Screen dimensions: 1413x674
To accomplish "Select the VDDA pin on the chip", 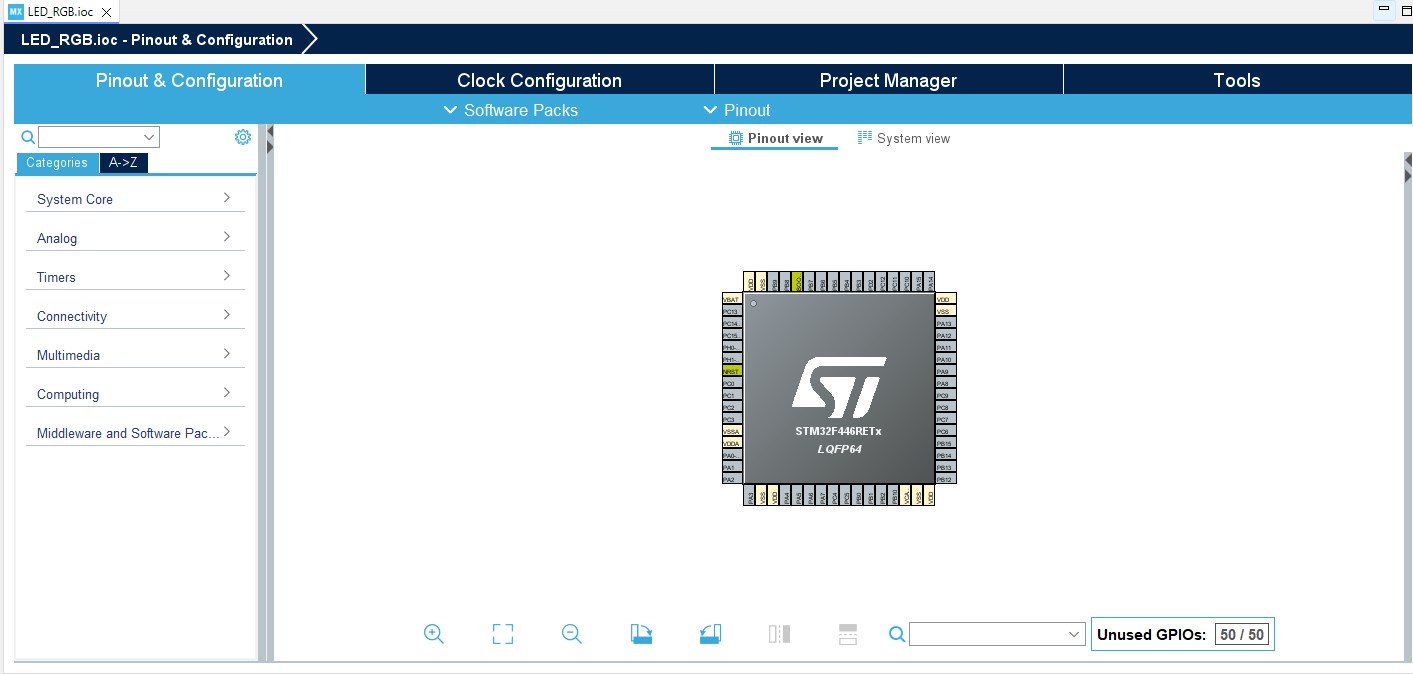I will pos(732,443).
